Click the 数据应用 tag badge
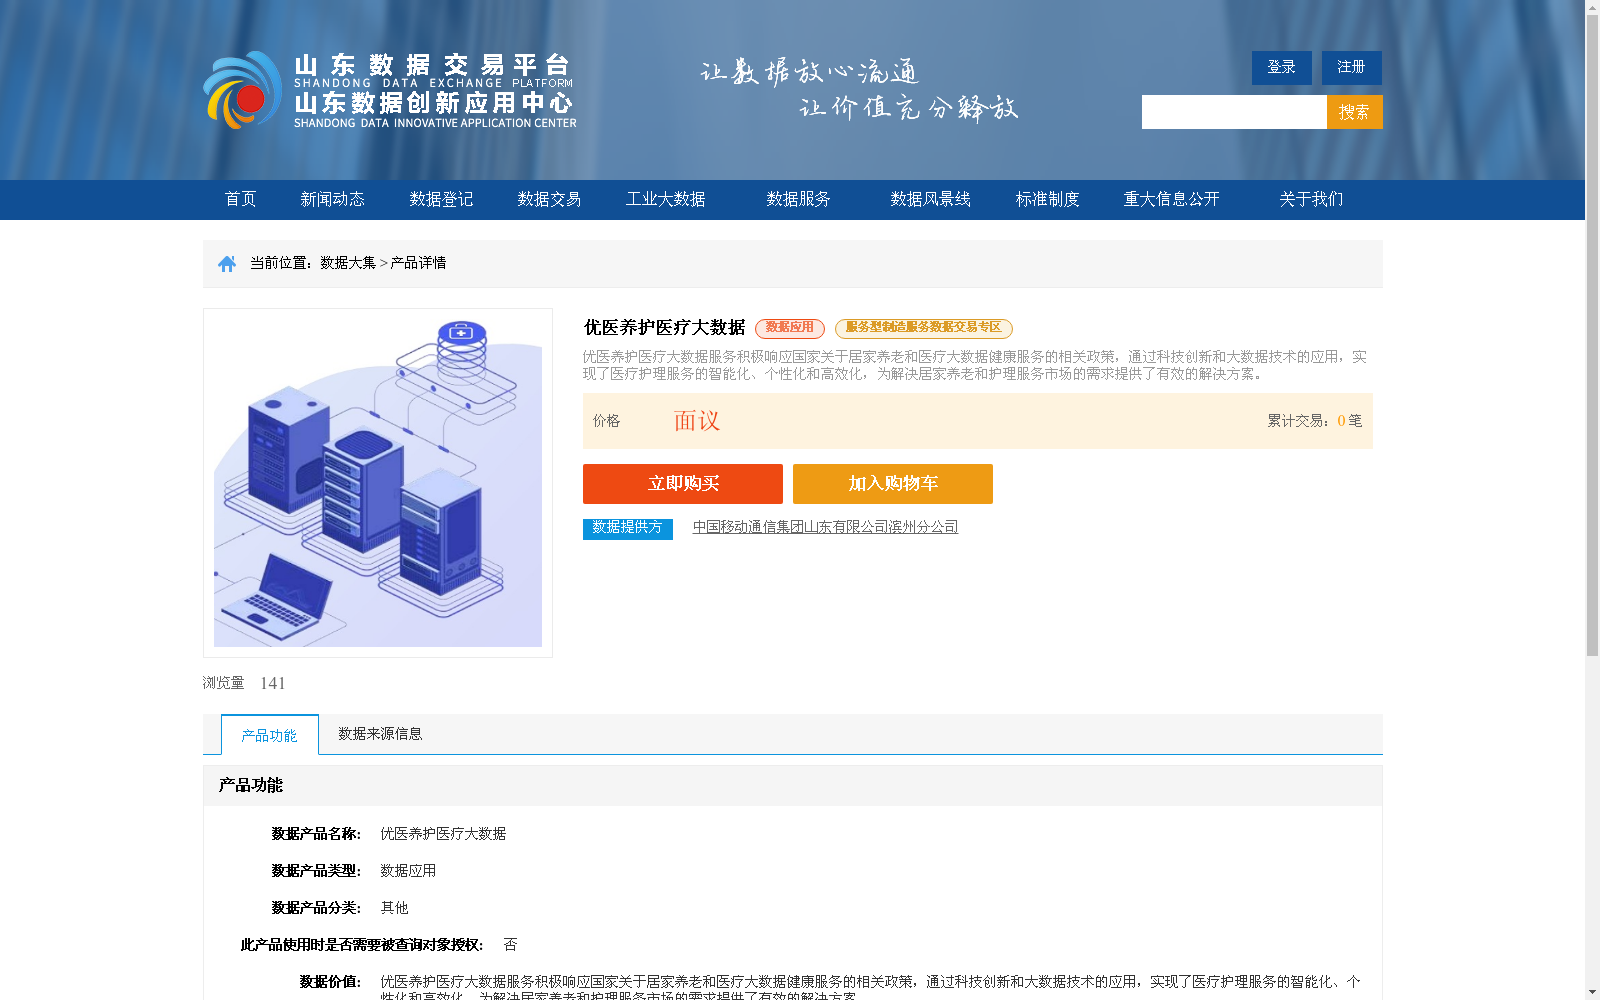 [790, 328]
